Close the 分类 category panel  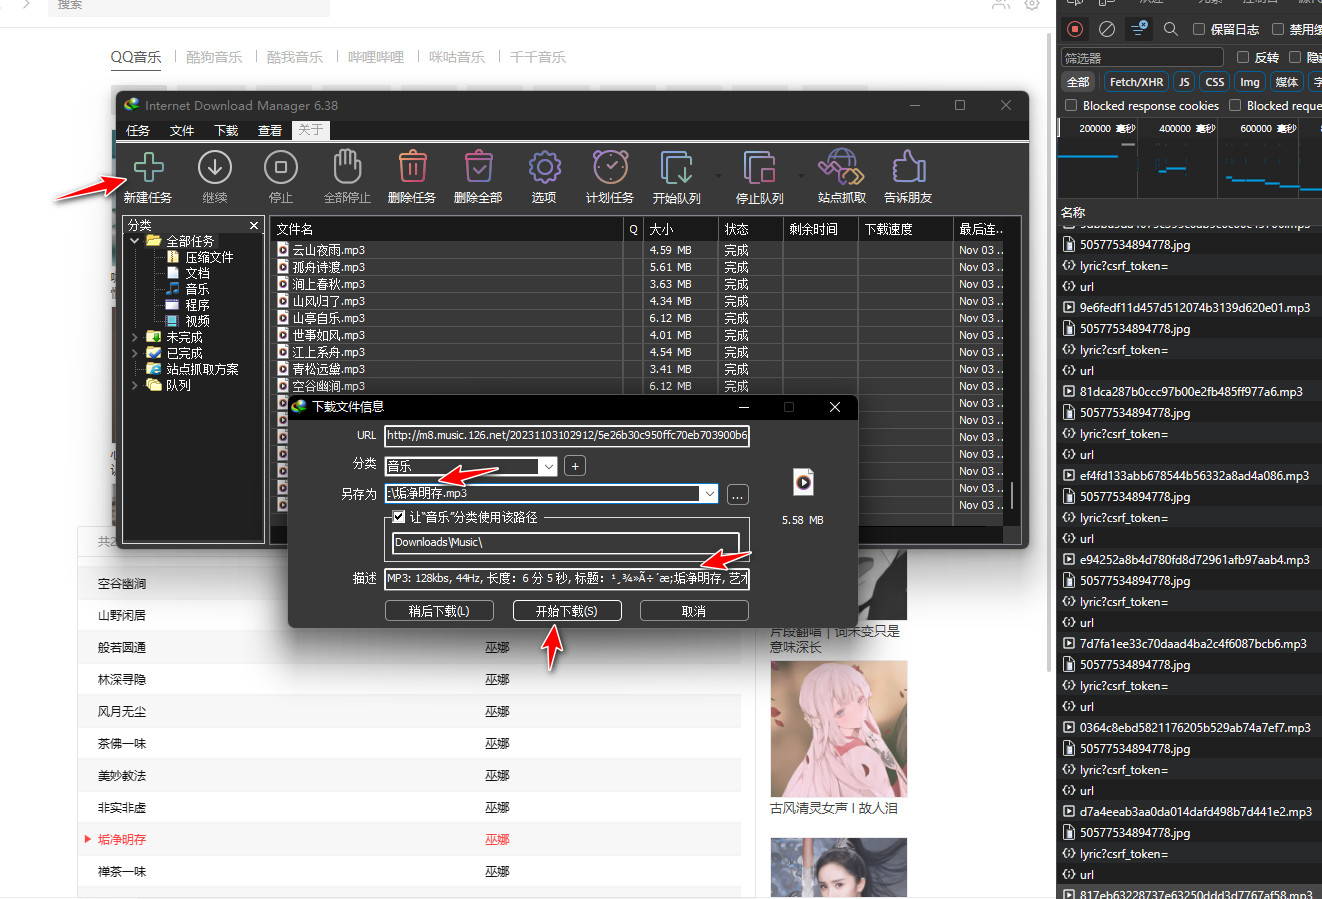tap(254, 226)
